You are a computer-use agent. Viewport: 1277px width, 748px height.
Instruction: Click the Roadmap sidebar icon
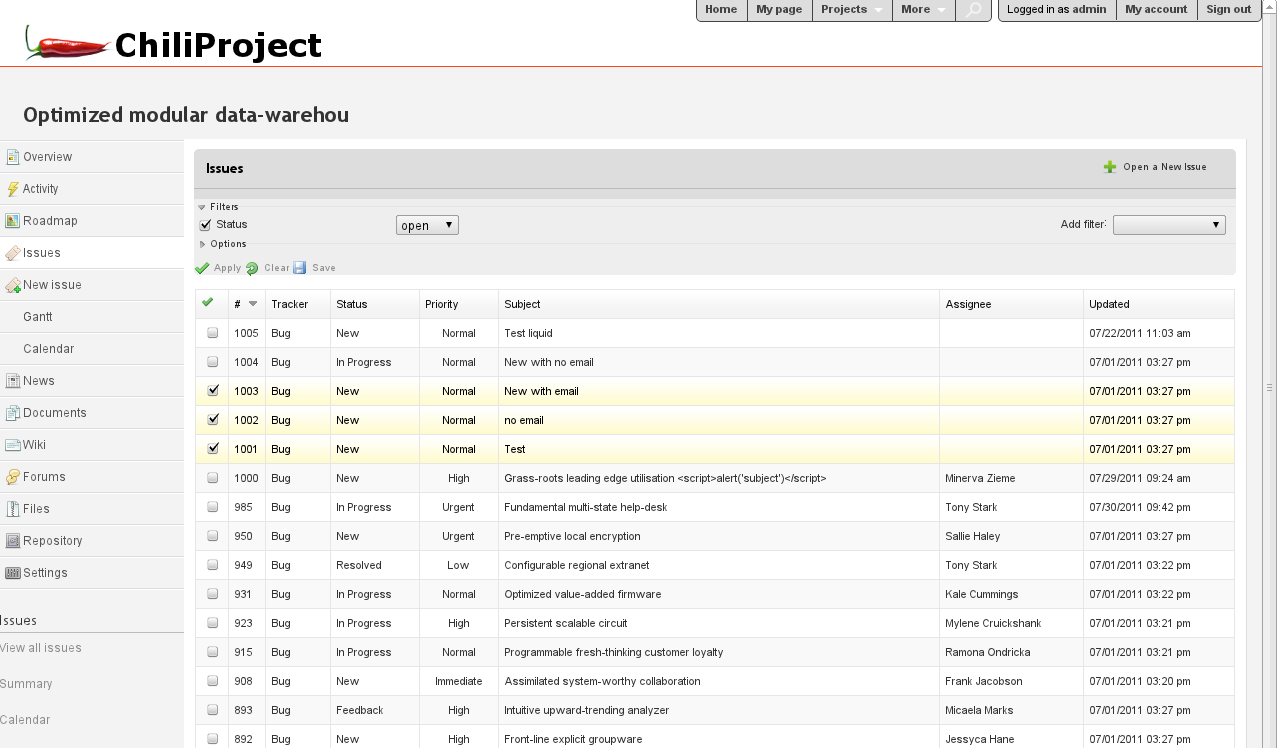click(x=13, y=221)
